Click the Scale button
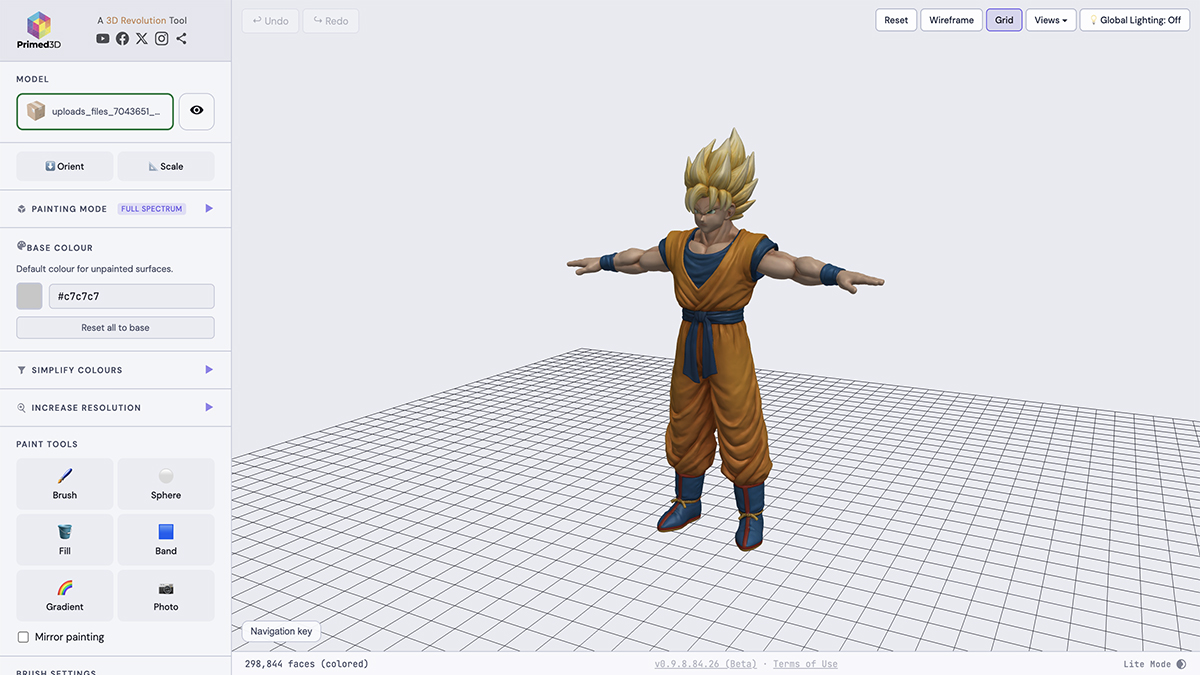The height and width of the screenshot is (675, 1200). (x=166, y=166)
